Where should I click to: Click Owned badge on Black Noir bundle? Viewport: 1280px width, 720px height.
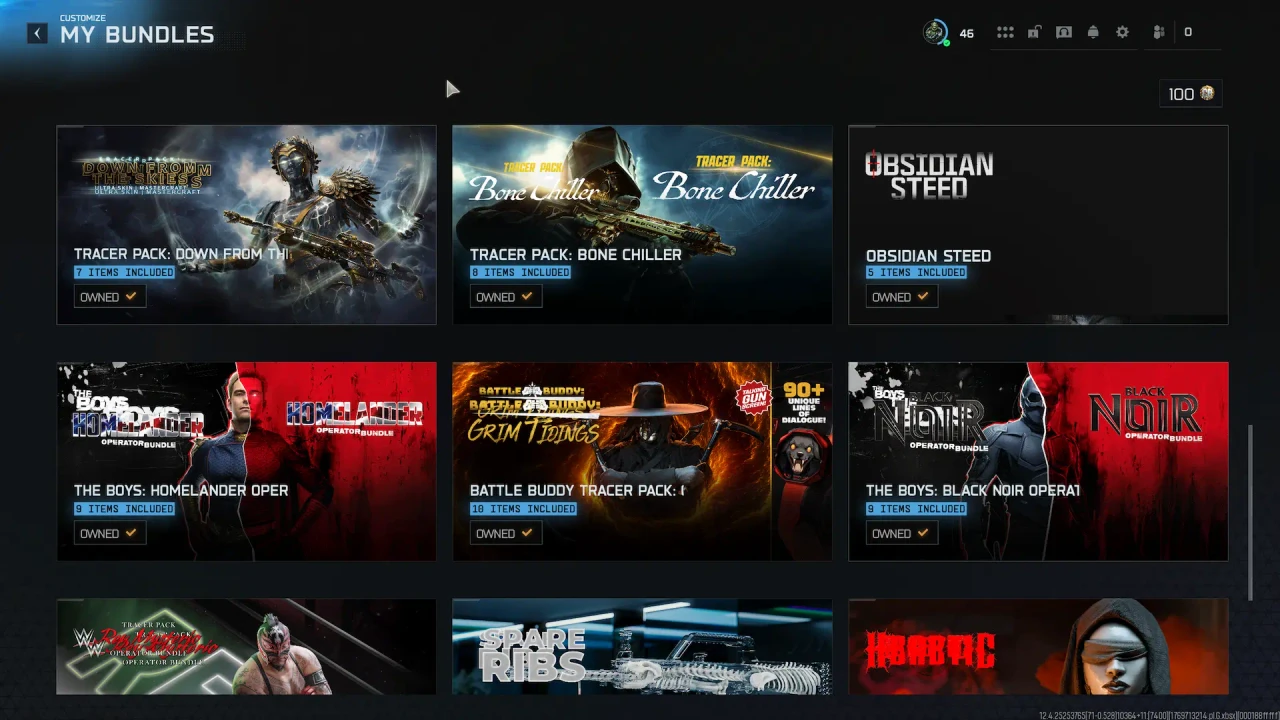click(x=902, y=533)
